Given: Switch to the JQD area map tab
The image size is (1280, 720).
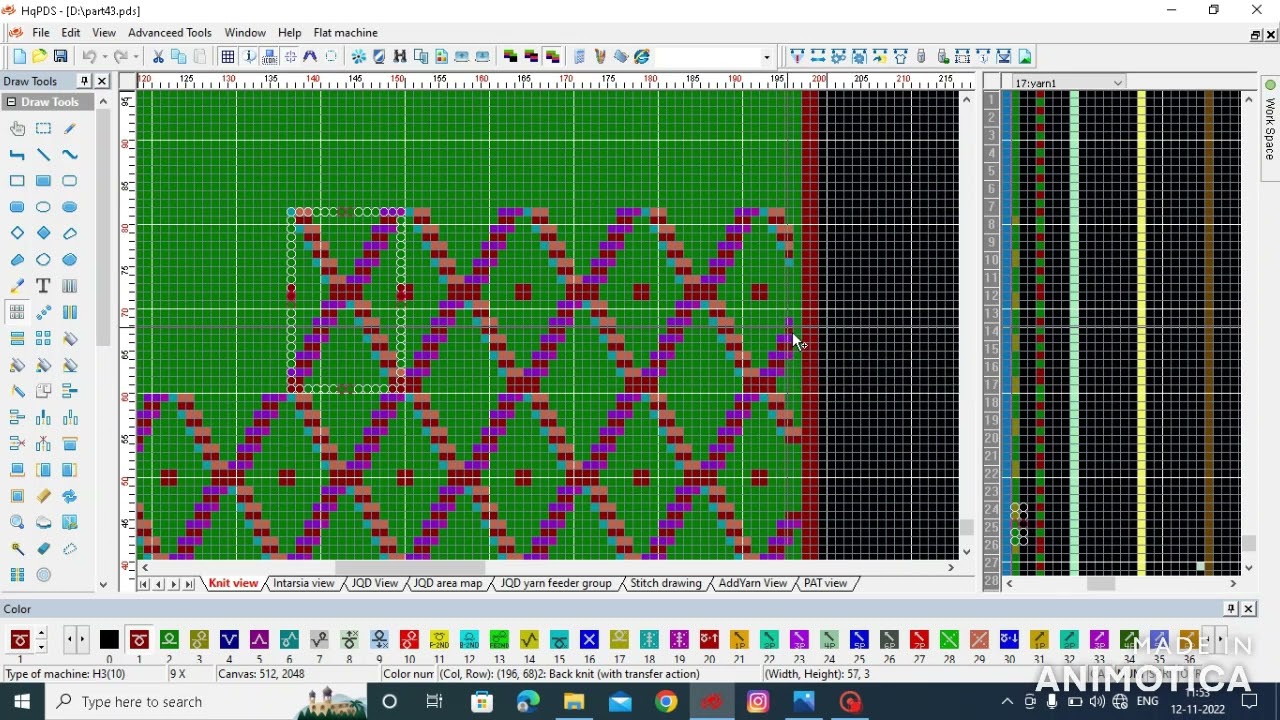Looking at the screenshot, I should (x=448, y=583).
